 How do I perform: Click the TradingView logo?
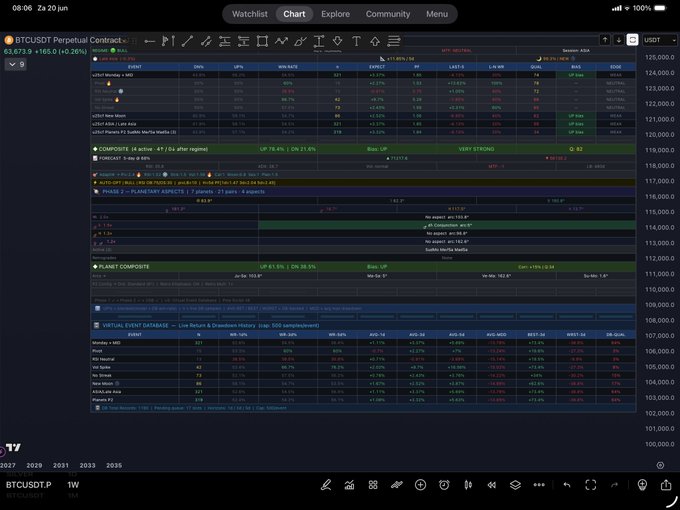coord(13,448)
